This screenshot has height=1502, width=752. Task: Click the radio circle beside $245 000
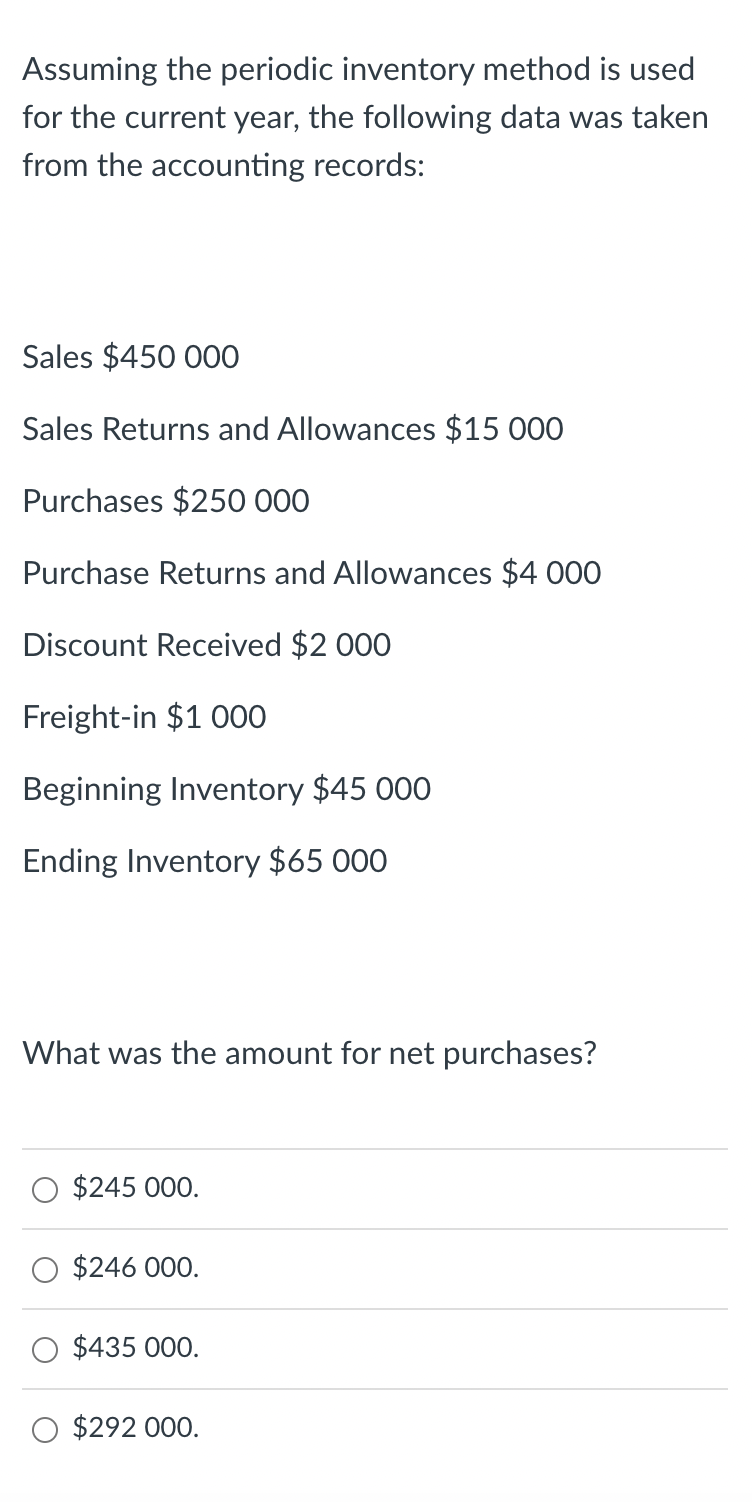pos(44,1190)
